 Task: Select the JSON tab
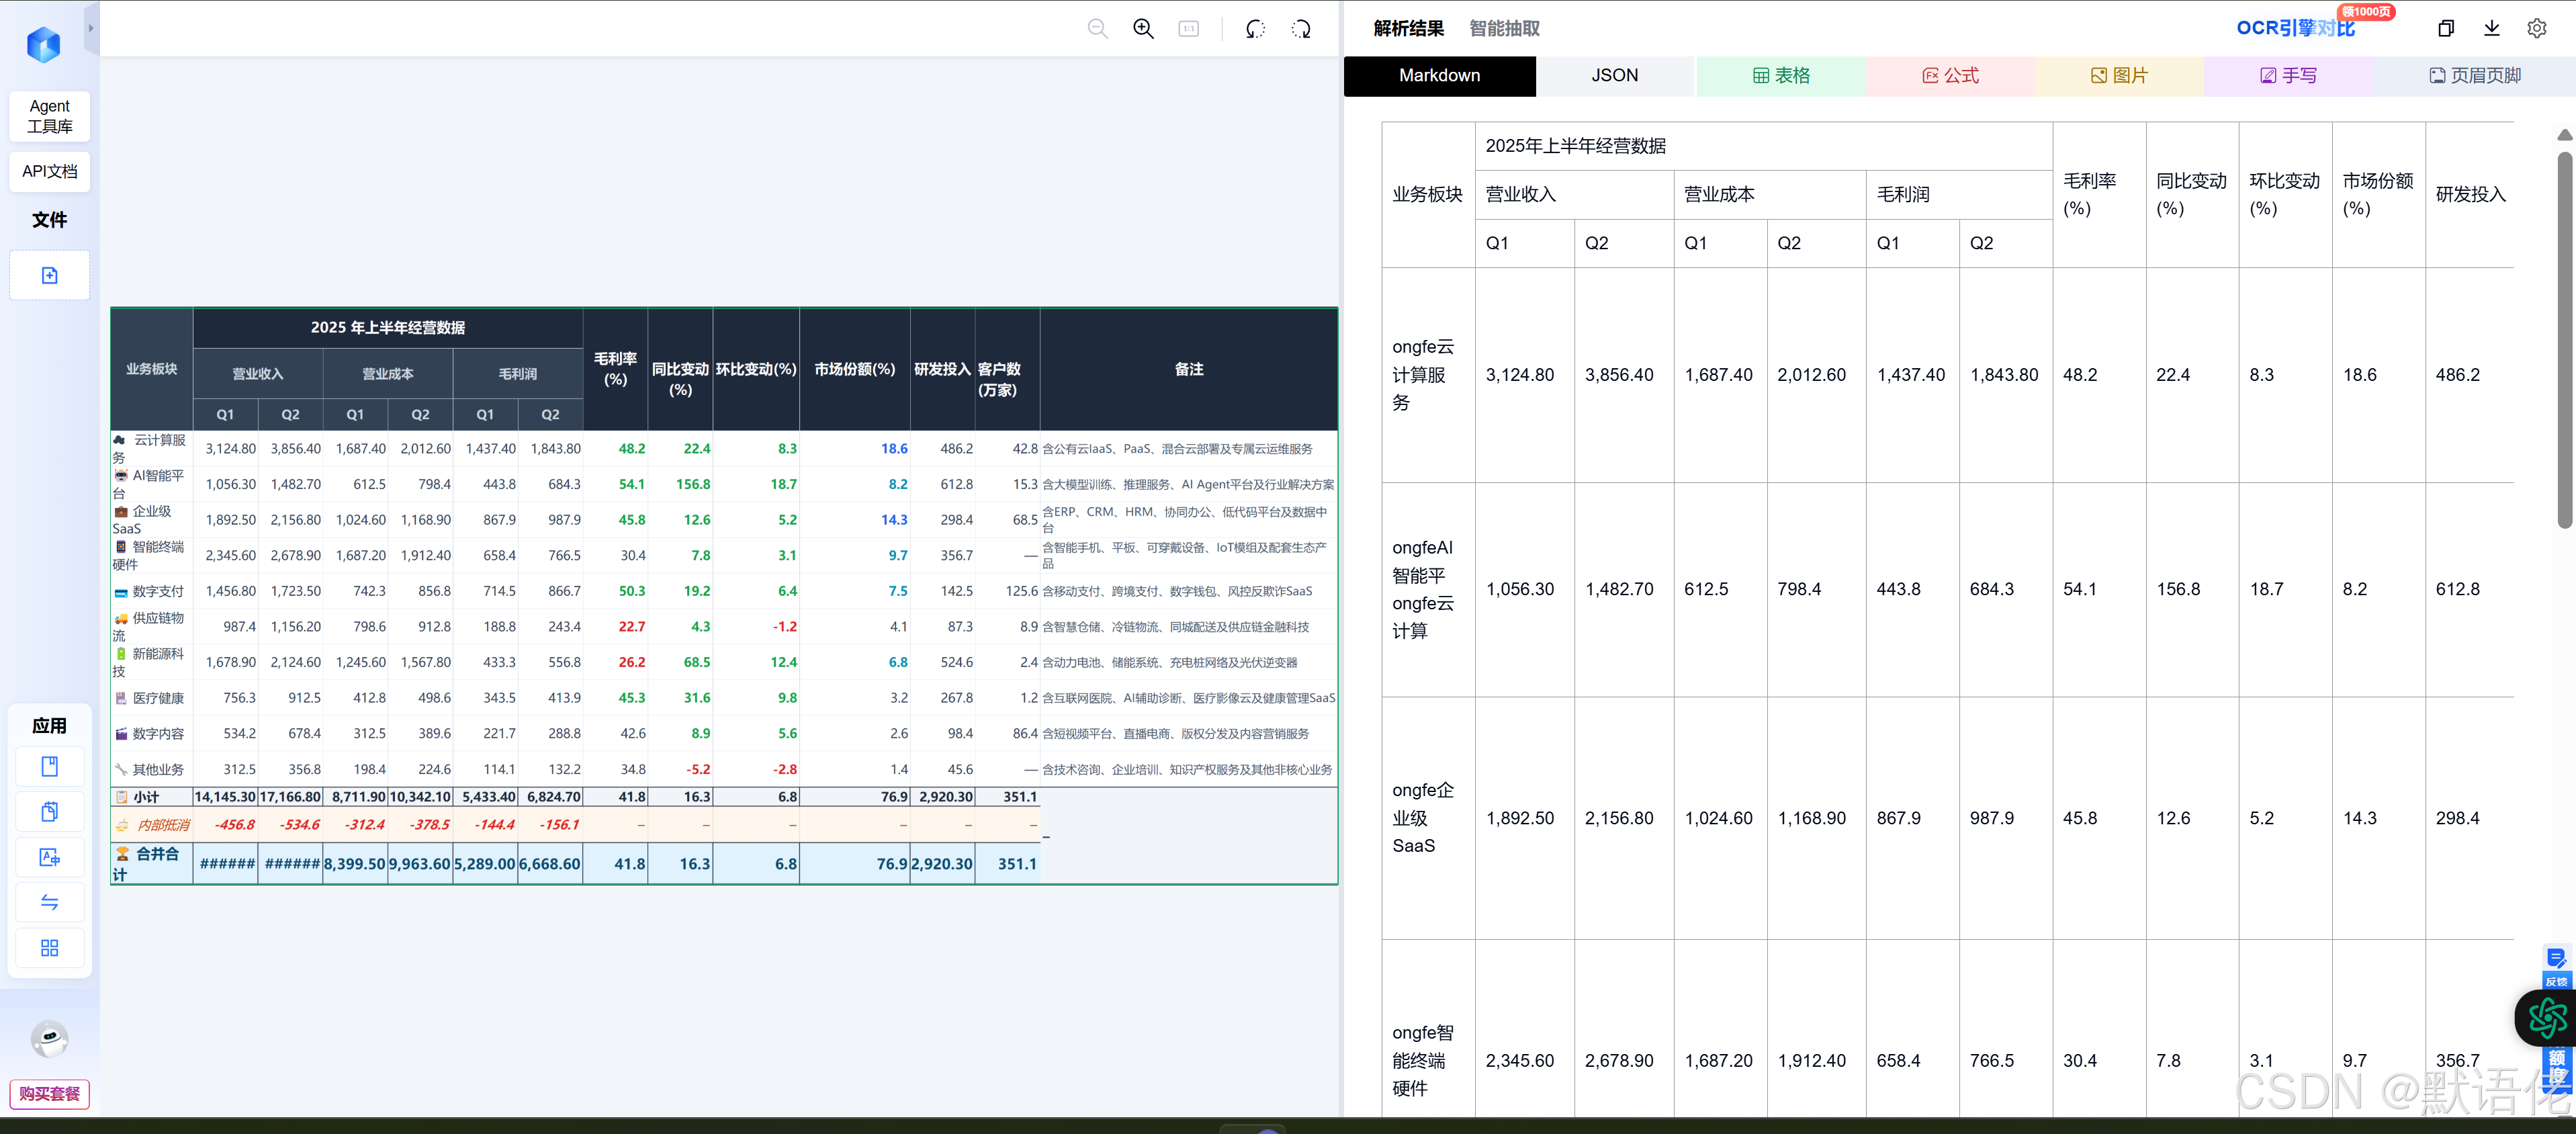tap(1615, 76)
